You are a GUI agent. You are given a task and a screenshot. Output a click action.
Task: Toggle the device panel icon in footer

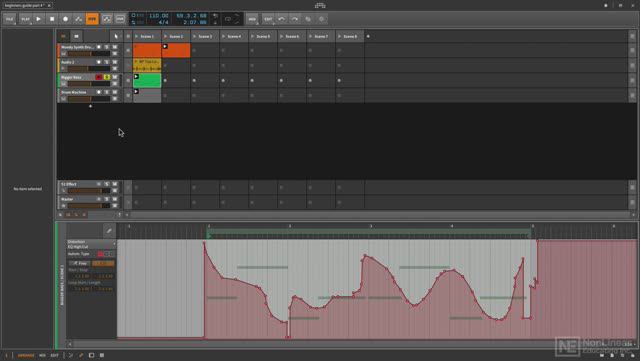[91, 356]
